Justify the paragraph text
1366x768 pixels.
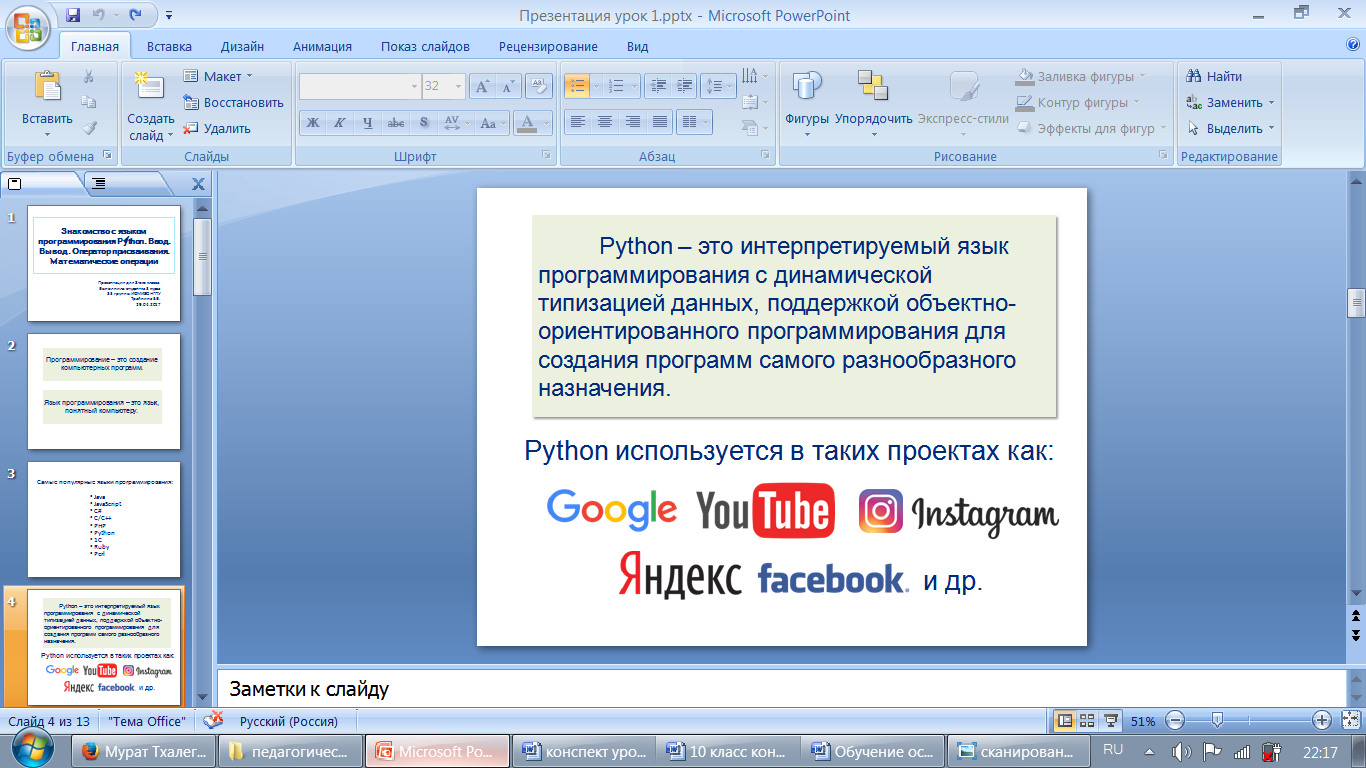pos(659,122)
